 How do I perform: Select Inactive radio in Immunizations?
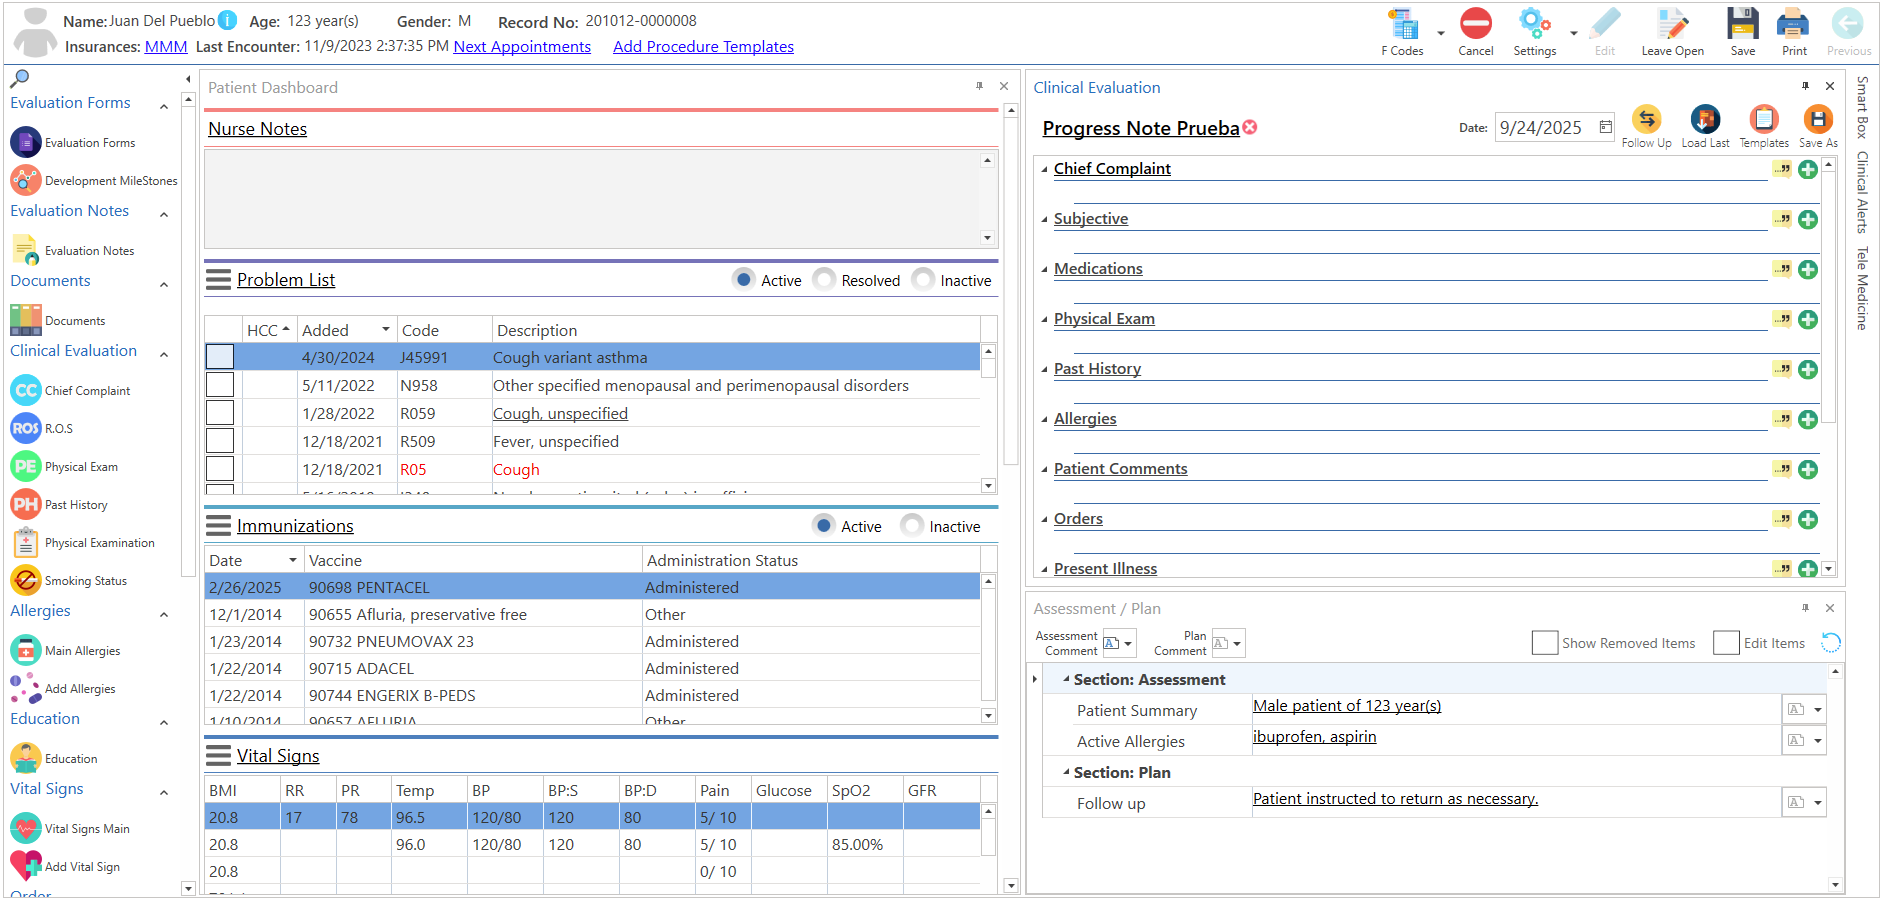(912, 525)
